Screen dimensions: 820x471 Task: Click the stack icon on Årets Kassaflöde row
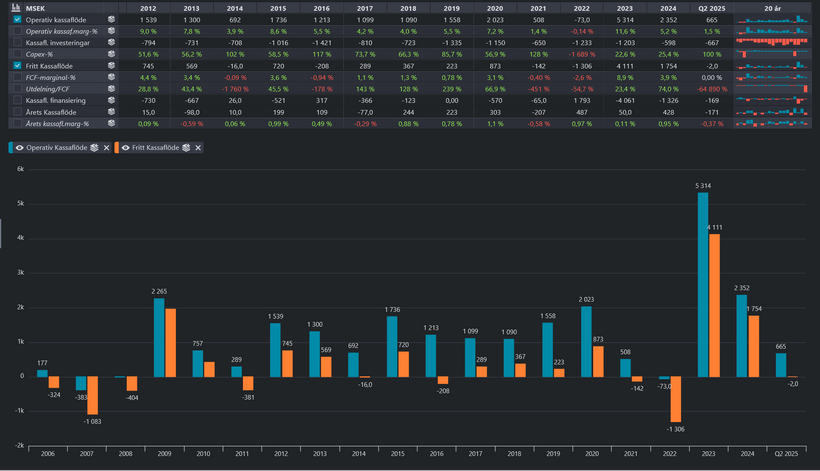[112, 112]
